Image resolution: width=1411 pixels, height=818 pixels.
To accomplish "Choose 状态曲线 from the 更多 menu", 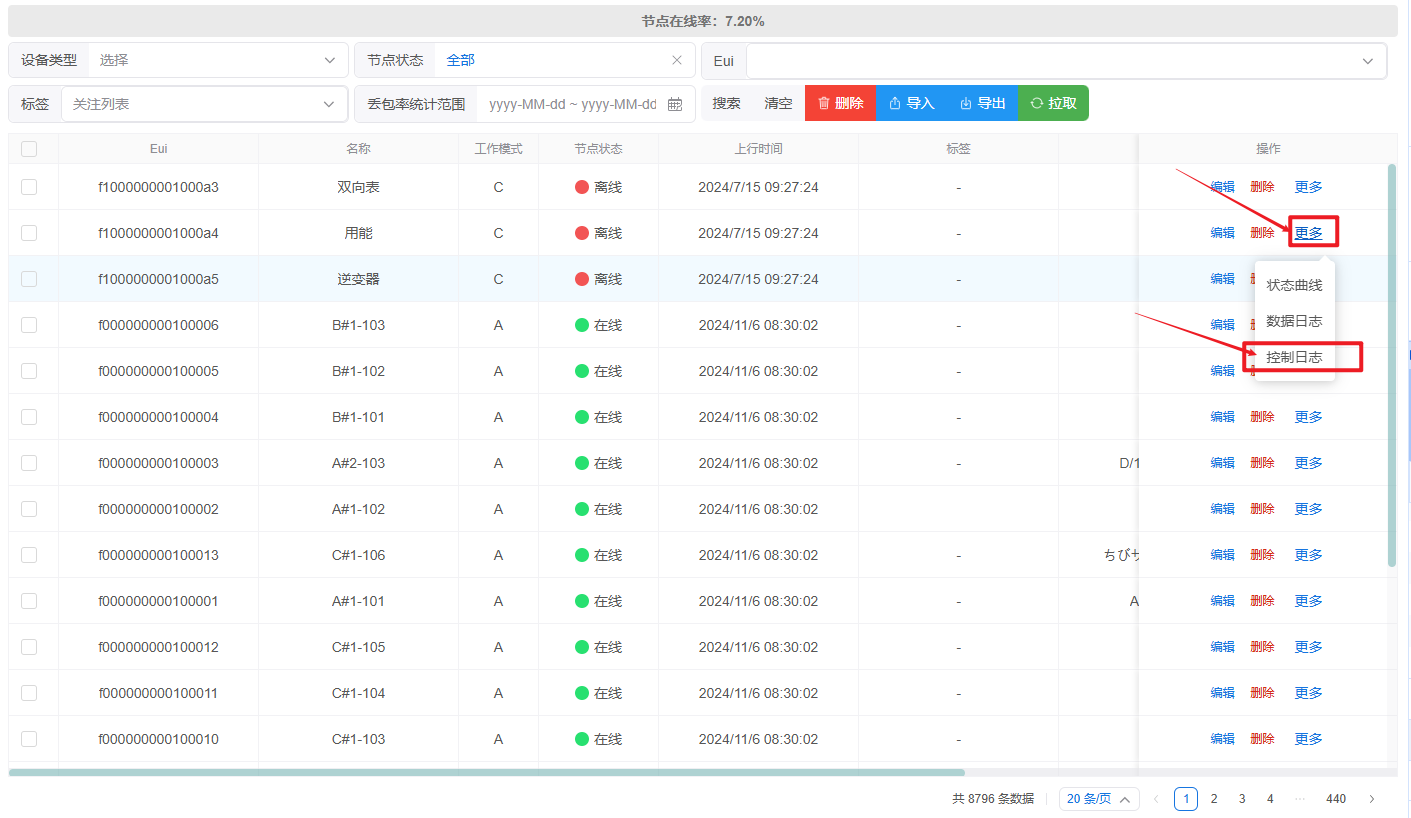I will point(1295,285).
